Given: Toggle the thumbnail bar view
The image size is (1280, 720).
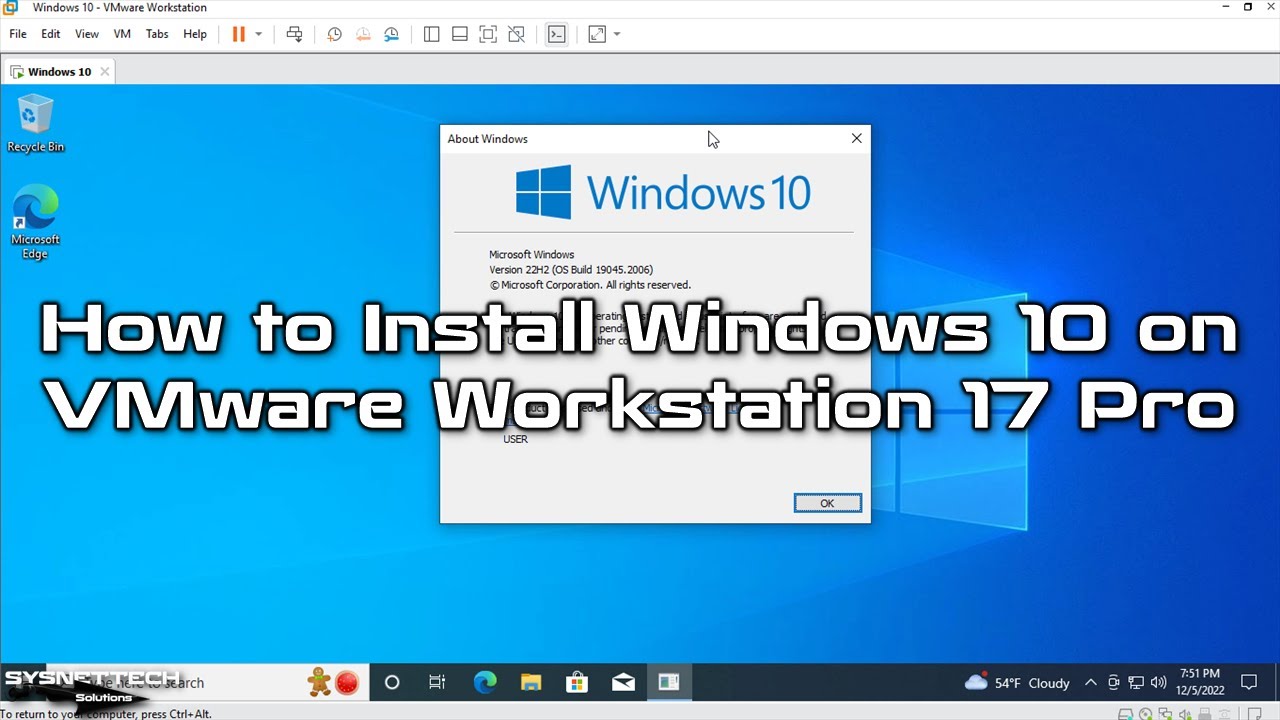Looking at the screenshot, I should [x=460, y=34].
